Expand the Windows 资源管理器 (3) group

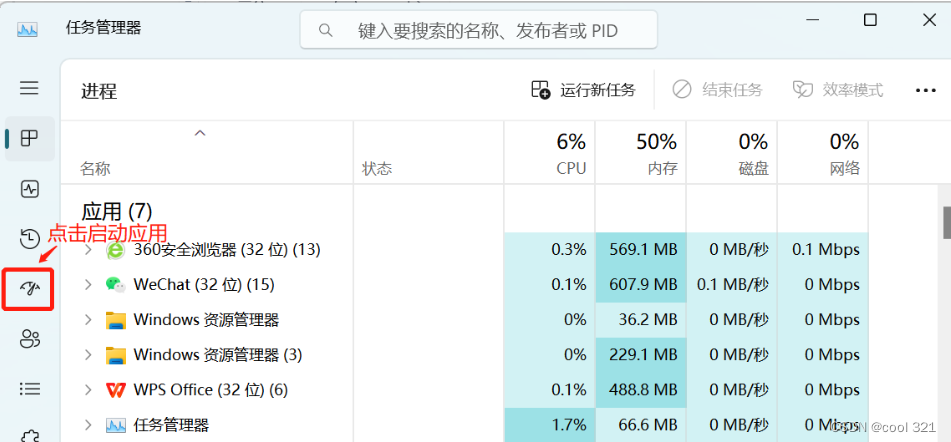click(88, 355)
